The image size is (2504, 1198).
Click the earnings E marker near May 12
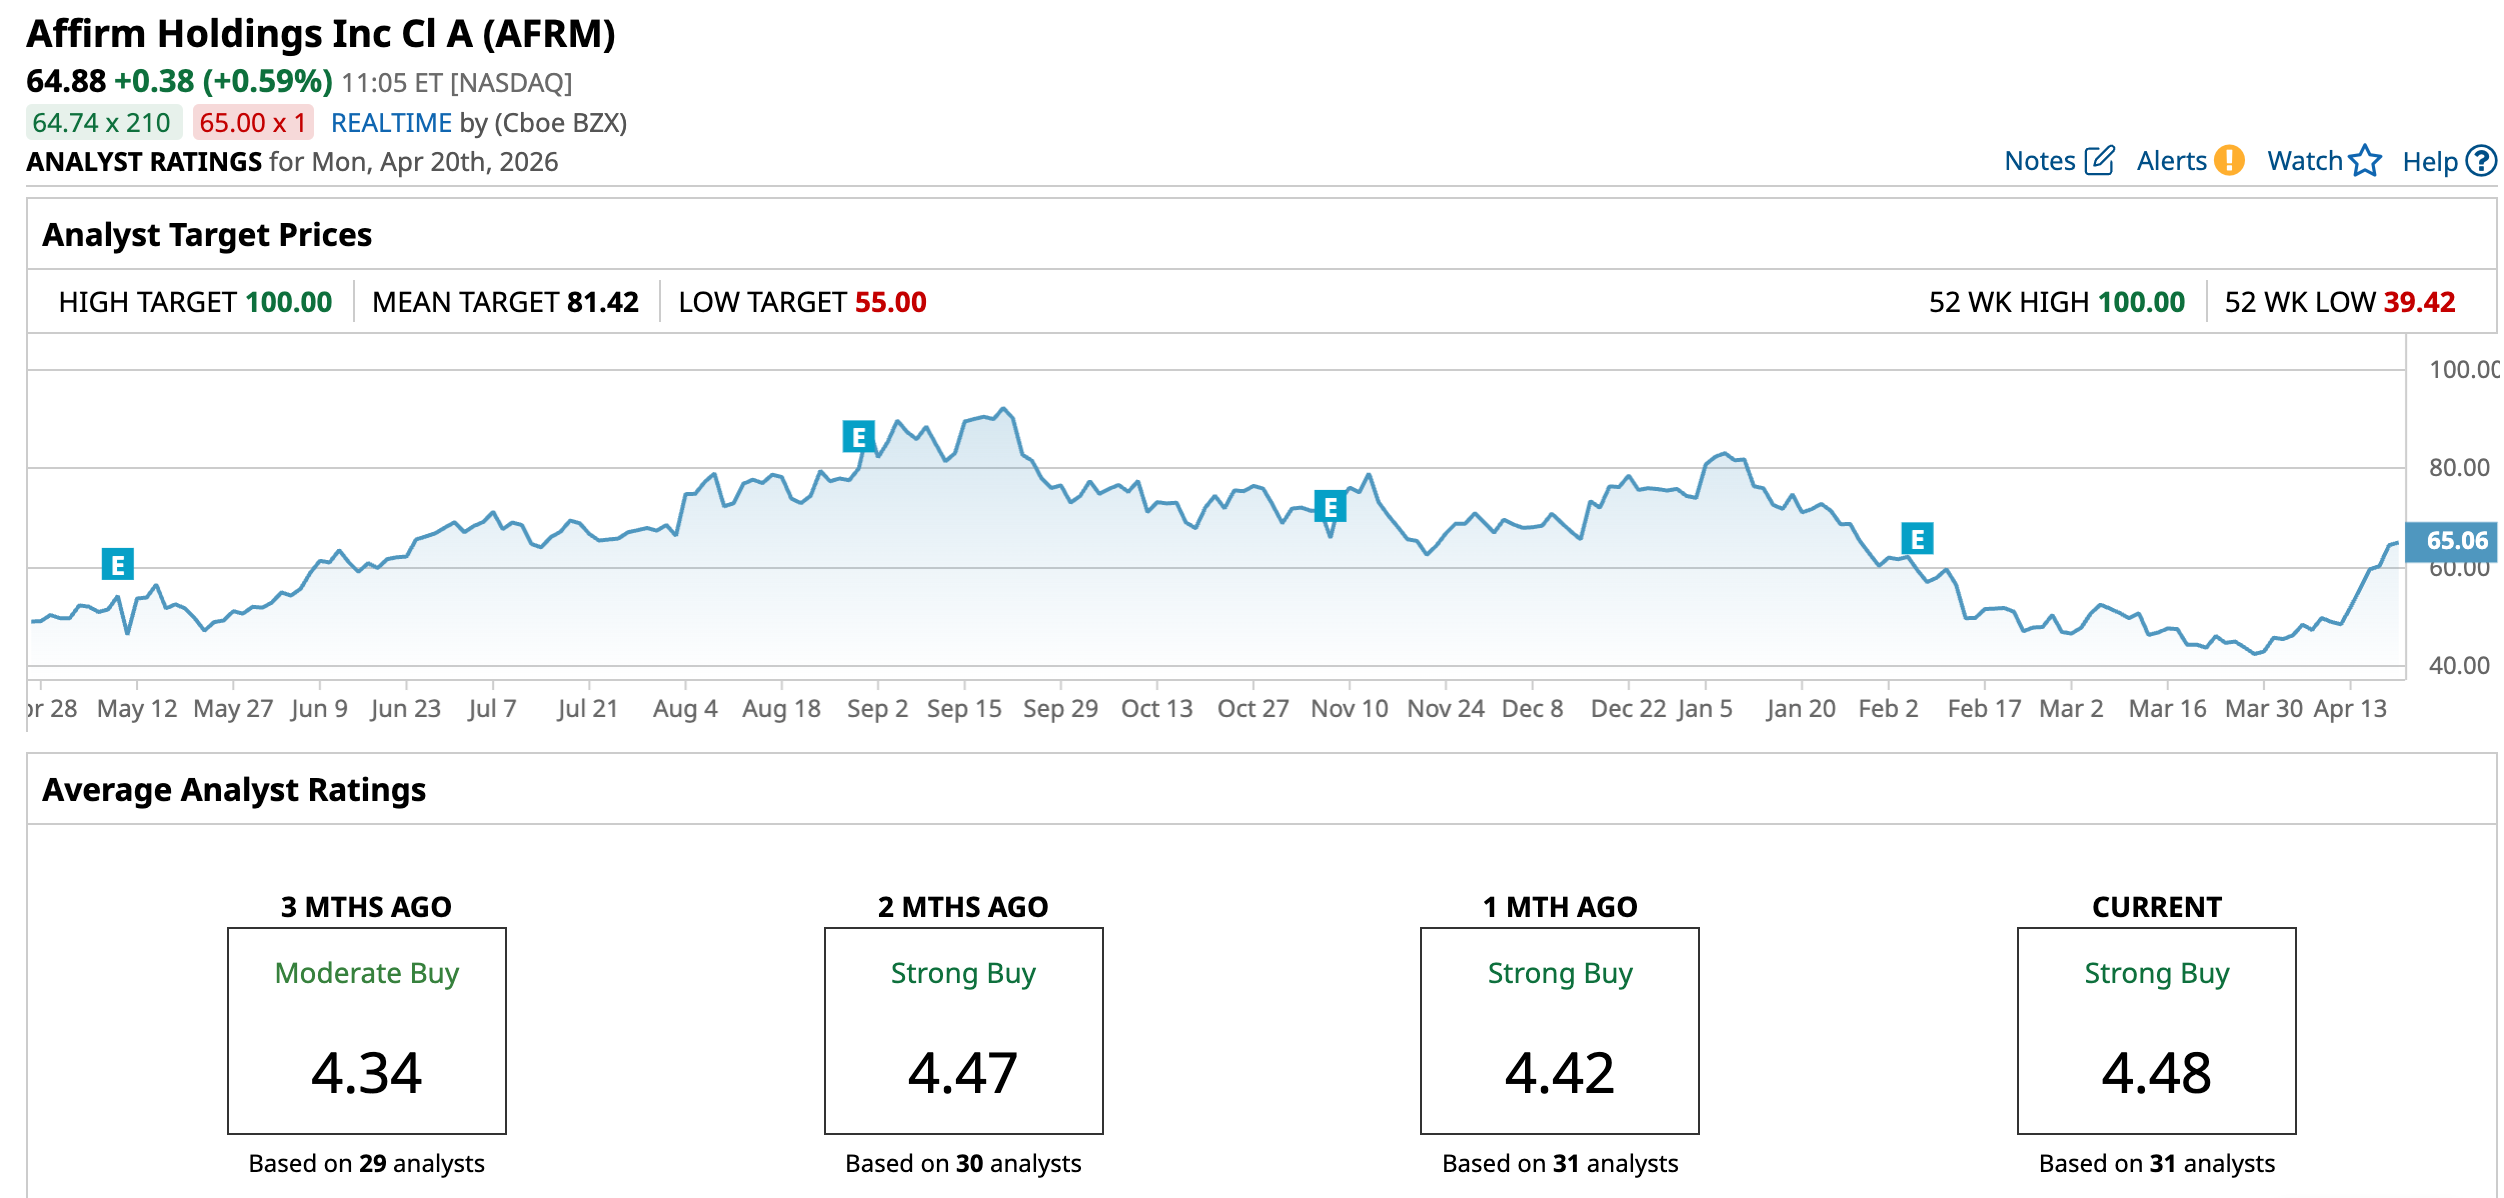[118, 565]
